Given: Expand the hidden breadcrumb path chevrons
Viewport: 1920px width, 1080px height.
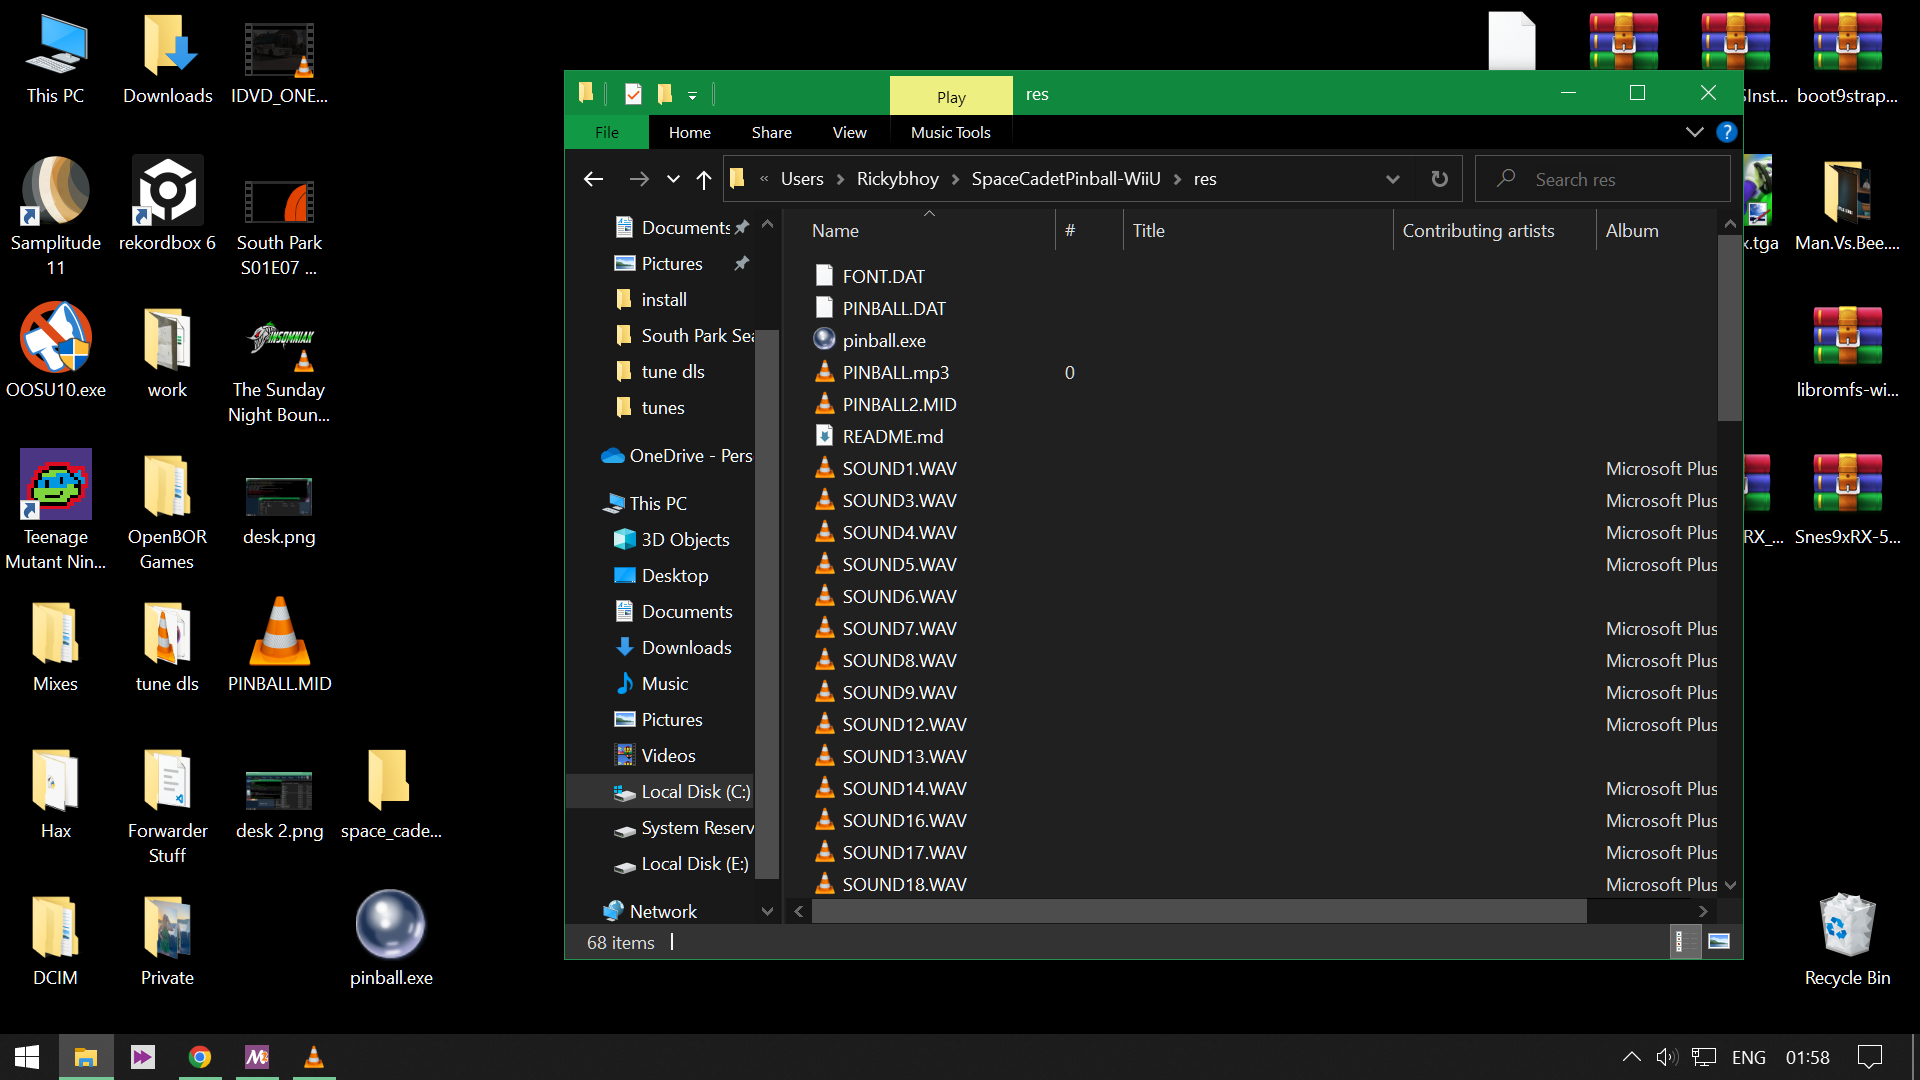Looking at the screenshot, I should pos(764,179).
